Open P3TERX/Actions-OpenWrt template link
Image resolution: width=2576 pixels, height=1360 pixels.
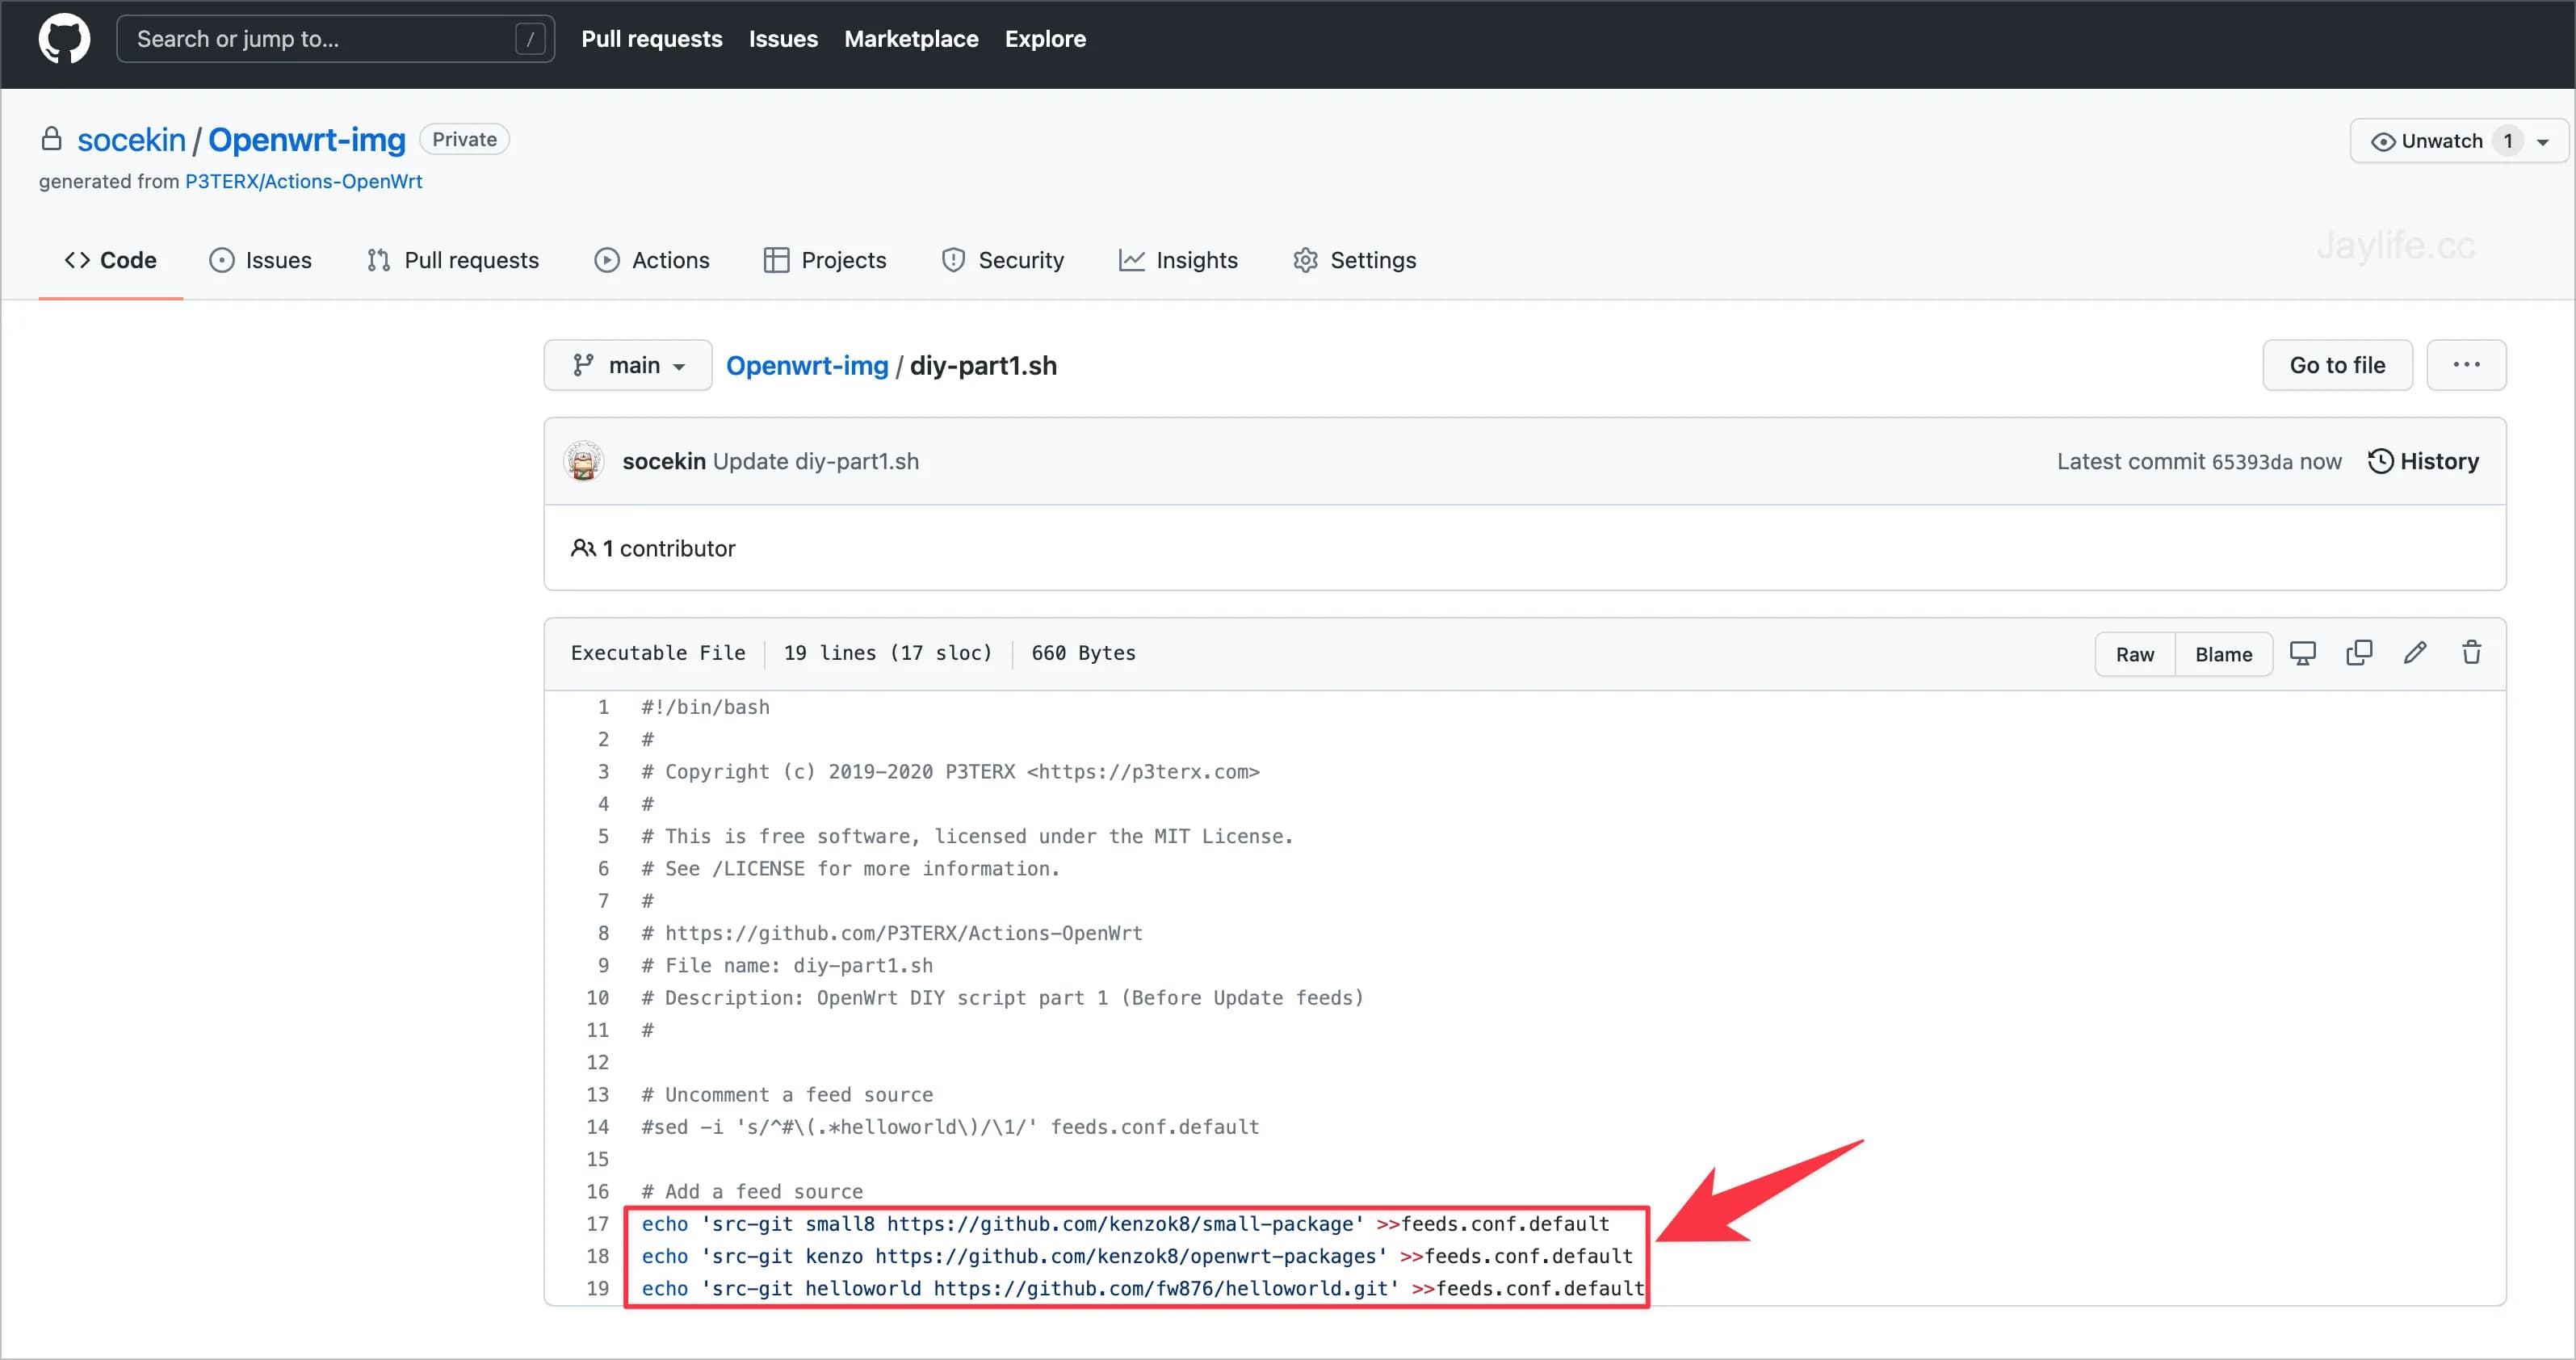tap(303, 181)
